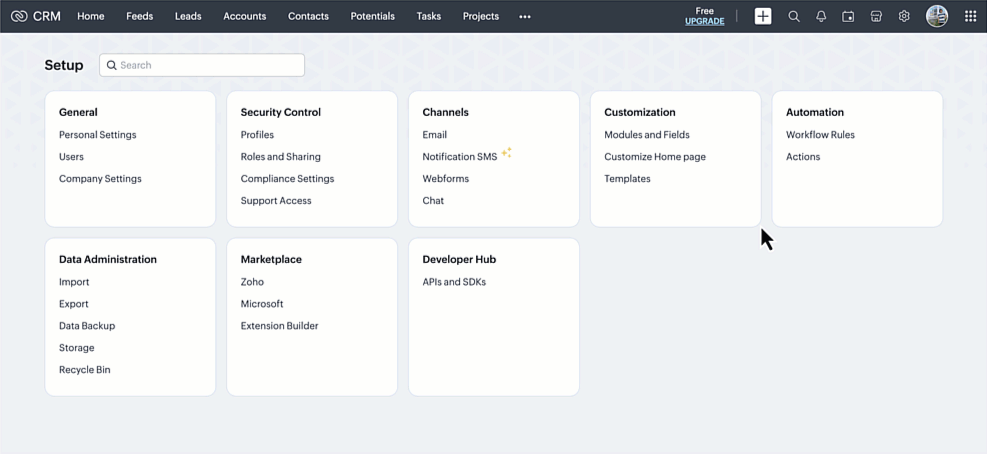Viewport: 987px width, 454px height.
Task: Open the Projects module tab
Action: 480,16
